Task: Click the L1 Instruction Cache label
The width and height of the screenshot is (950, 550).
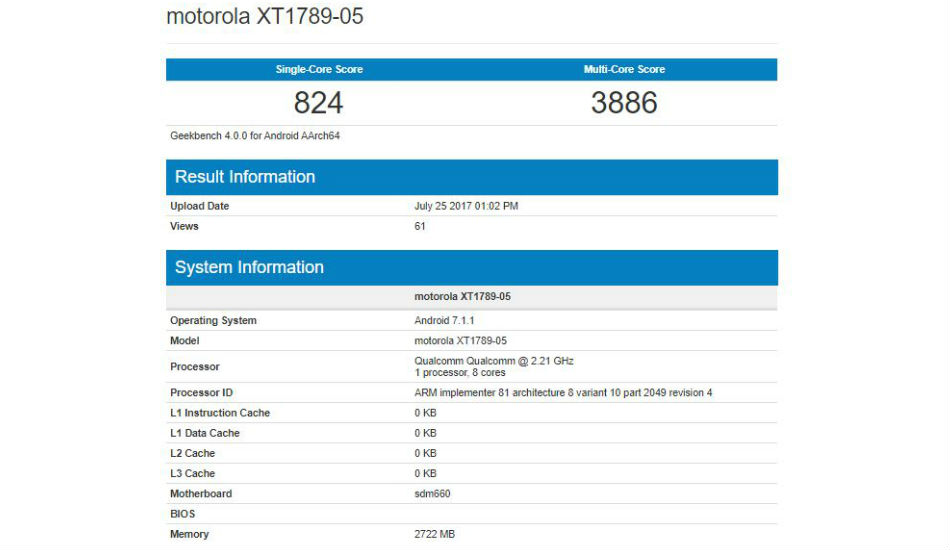Action: coord(220,412)
